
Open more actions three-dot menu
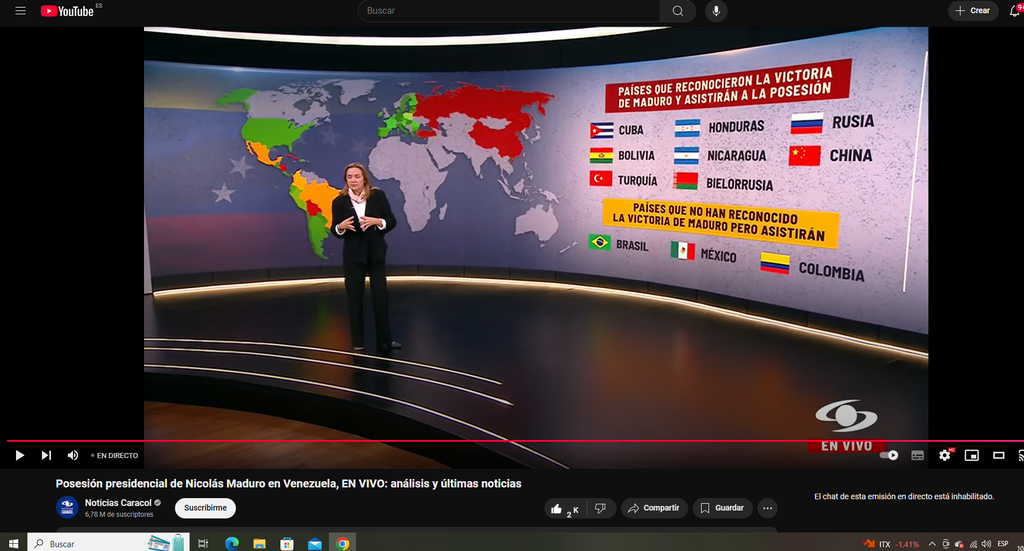(x=767, y=508)
